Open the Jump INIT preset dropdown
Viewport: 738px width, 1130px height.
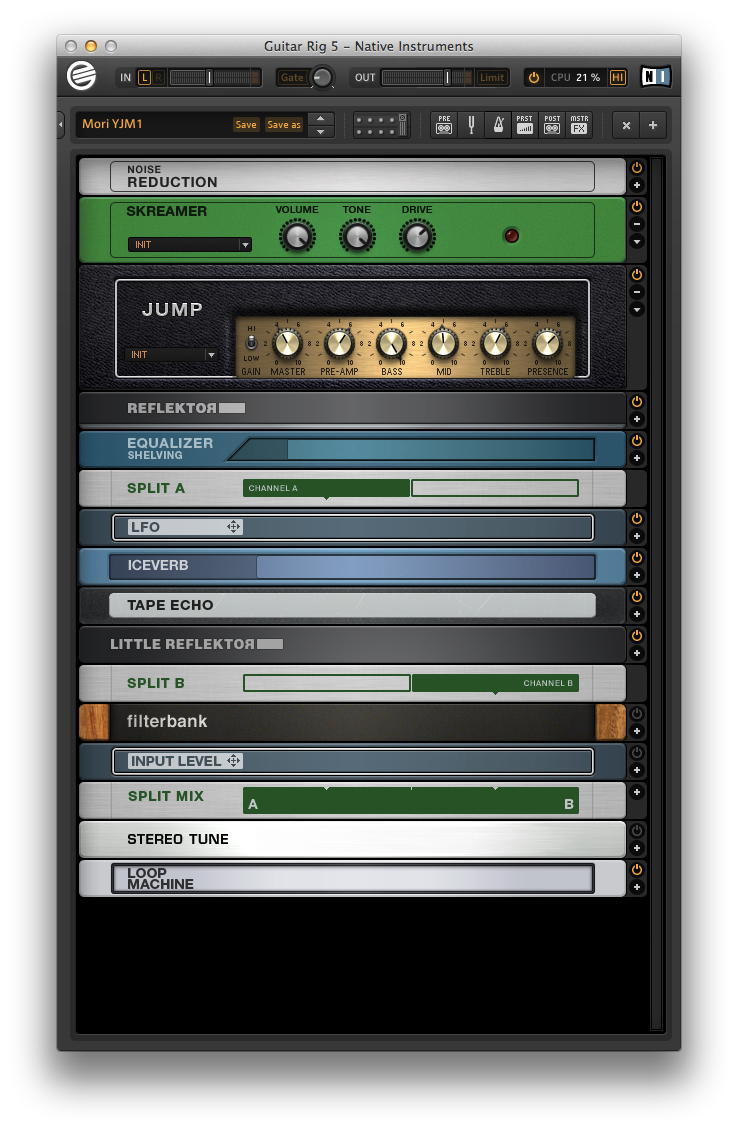click(x=172, y=355)
